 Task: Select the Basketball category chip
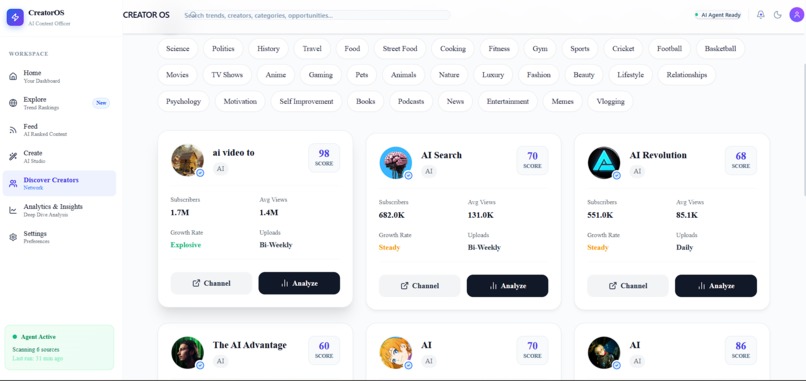click(x=720, y=48)
